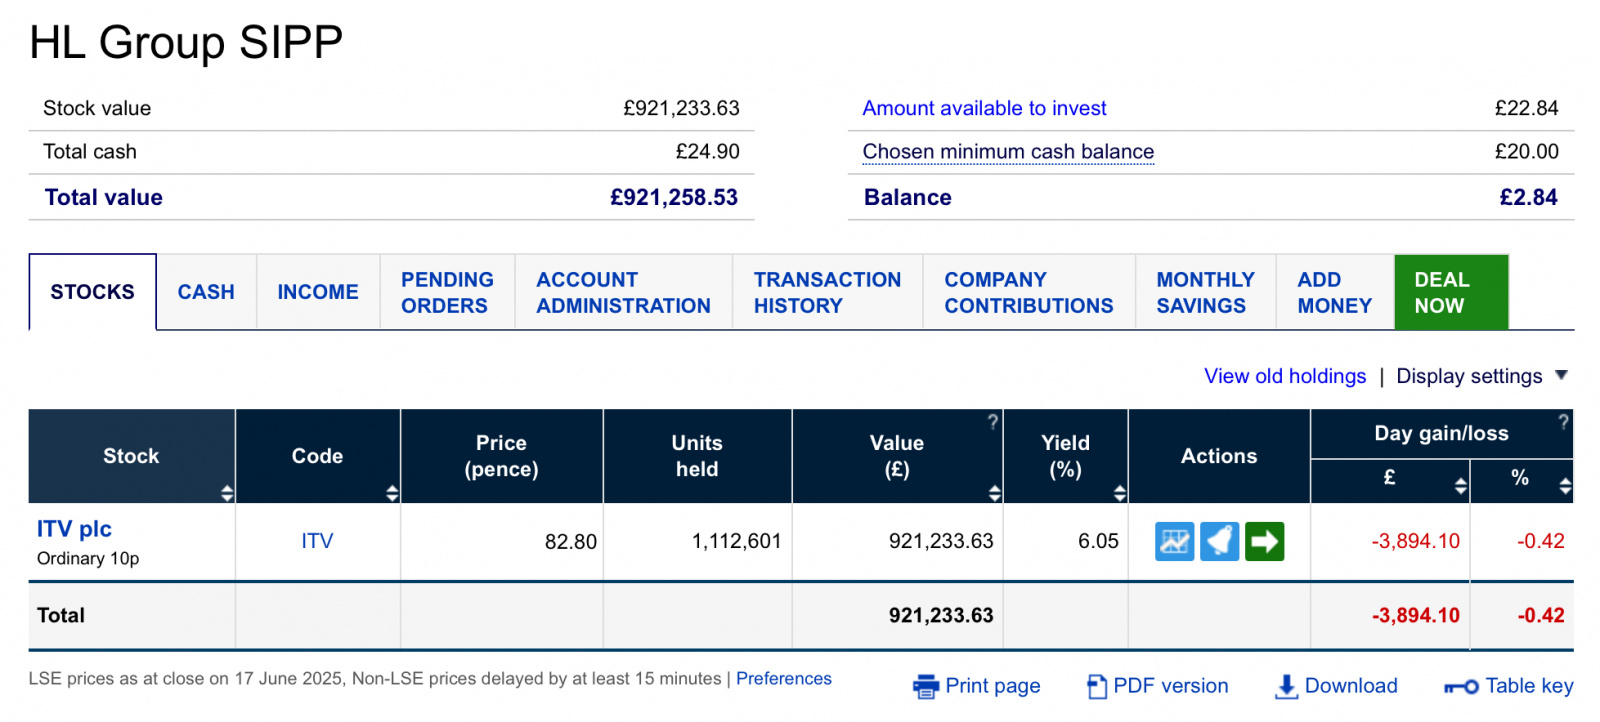Viewport: 1600px width, 722px height.
Task: Click the Print page link text
Action: click(992, 686)
